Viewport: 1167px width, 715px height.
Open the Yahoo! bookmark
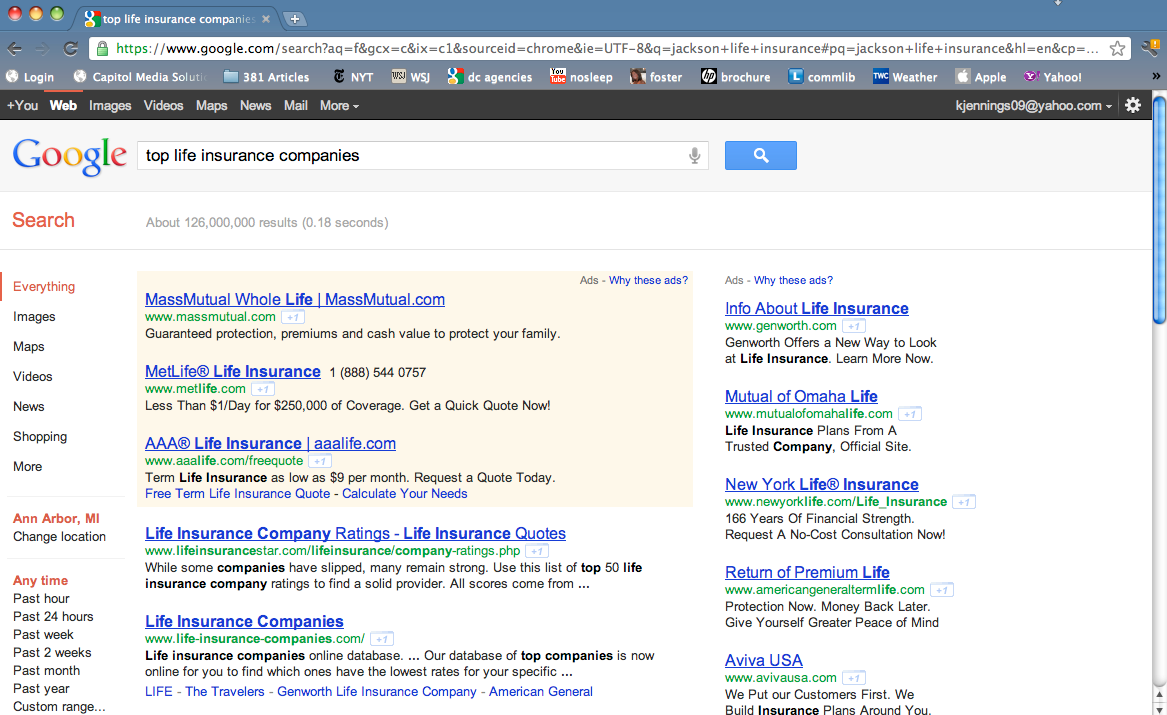pos(1052,77)
